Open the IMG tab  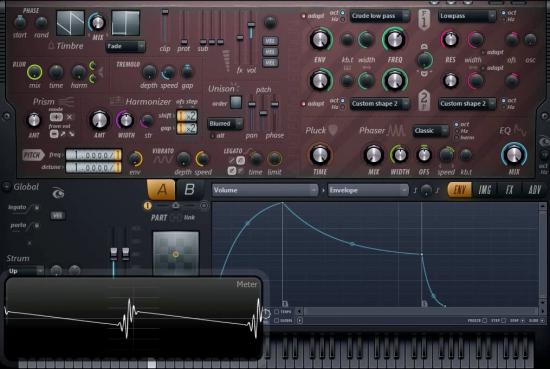485,190
